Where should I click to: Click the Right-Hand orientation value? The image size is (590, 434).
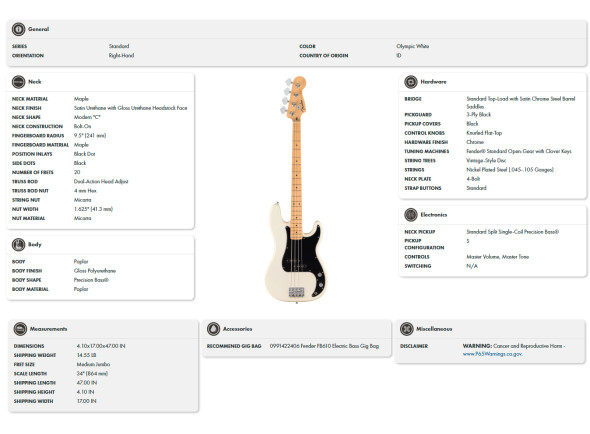(x=121, y=55)
